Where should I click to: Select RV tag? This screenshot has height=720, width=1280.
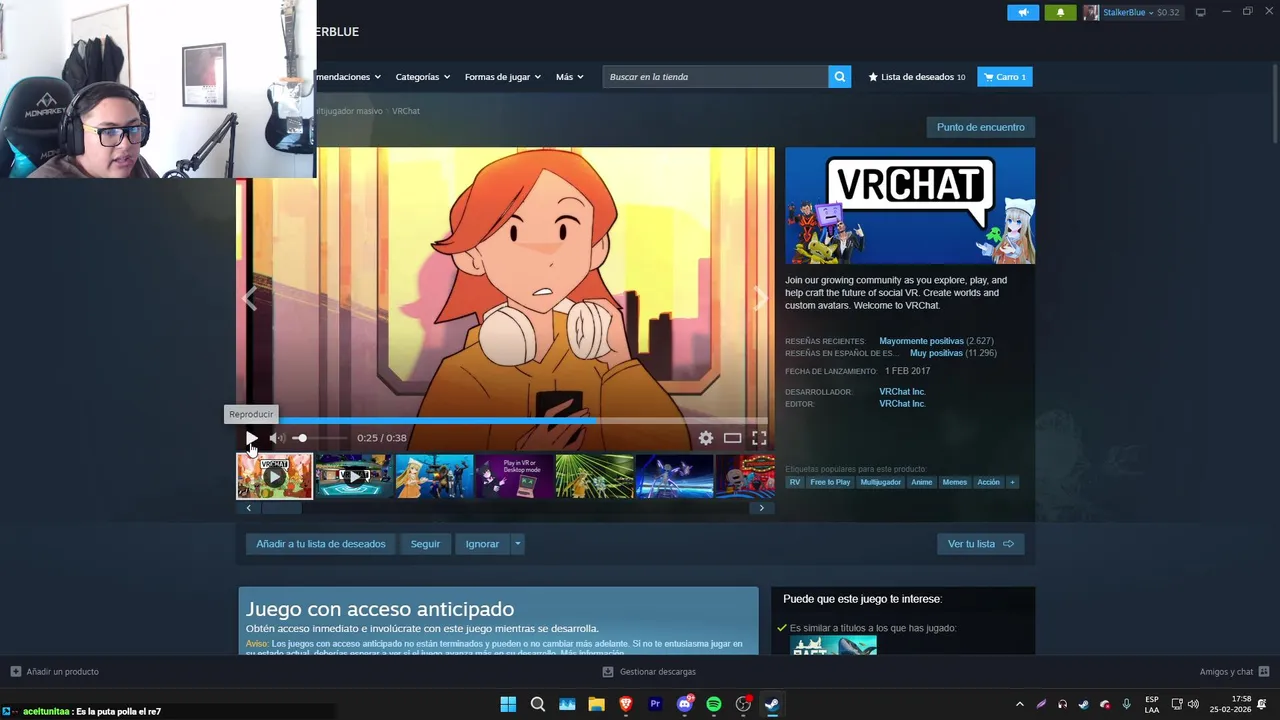tap(795, 482)
